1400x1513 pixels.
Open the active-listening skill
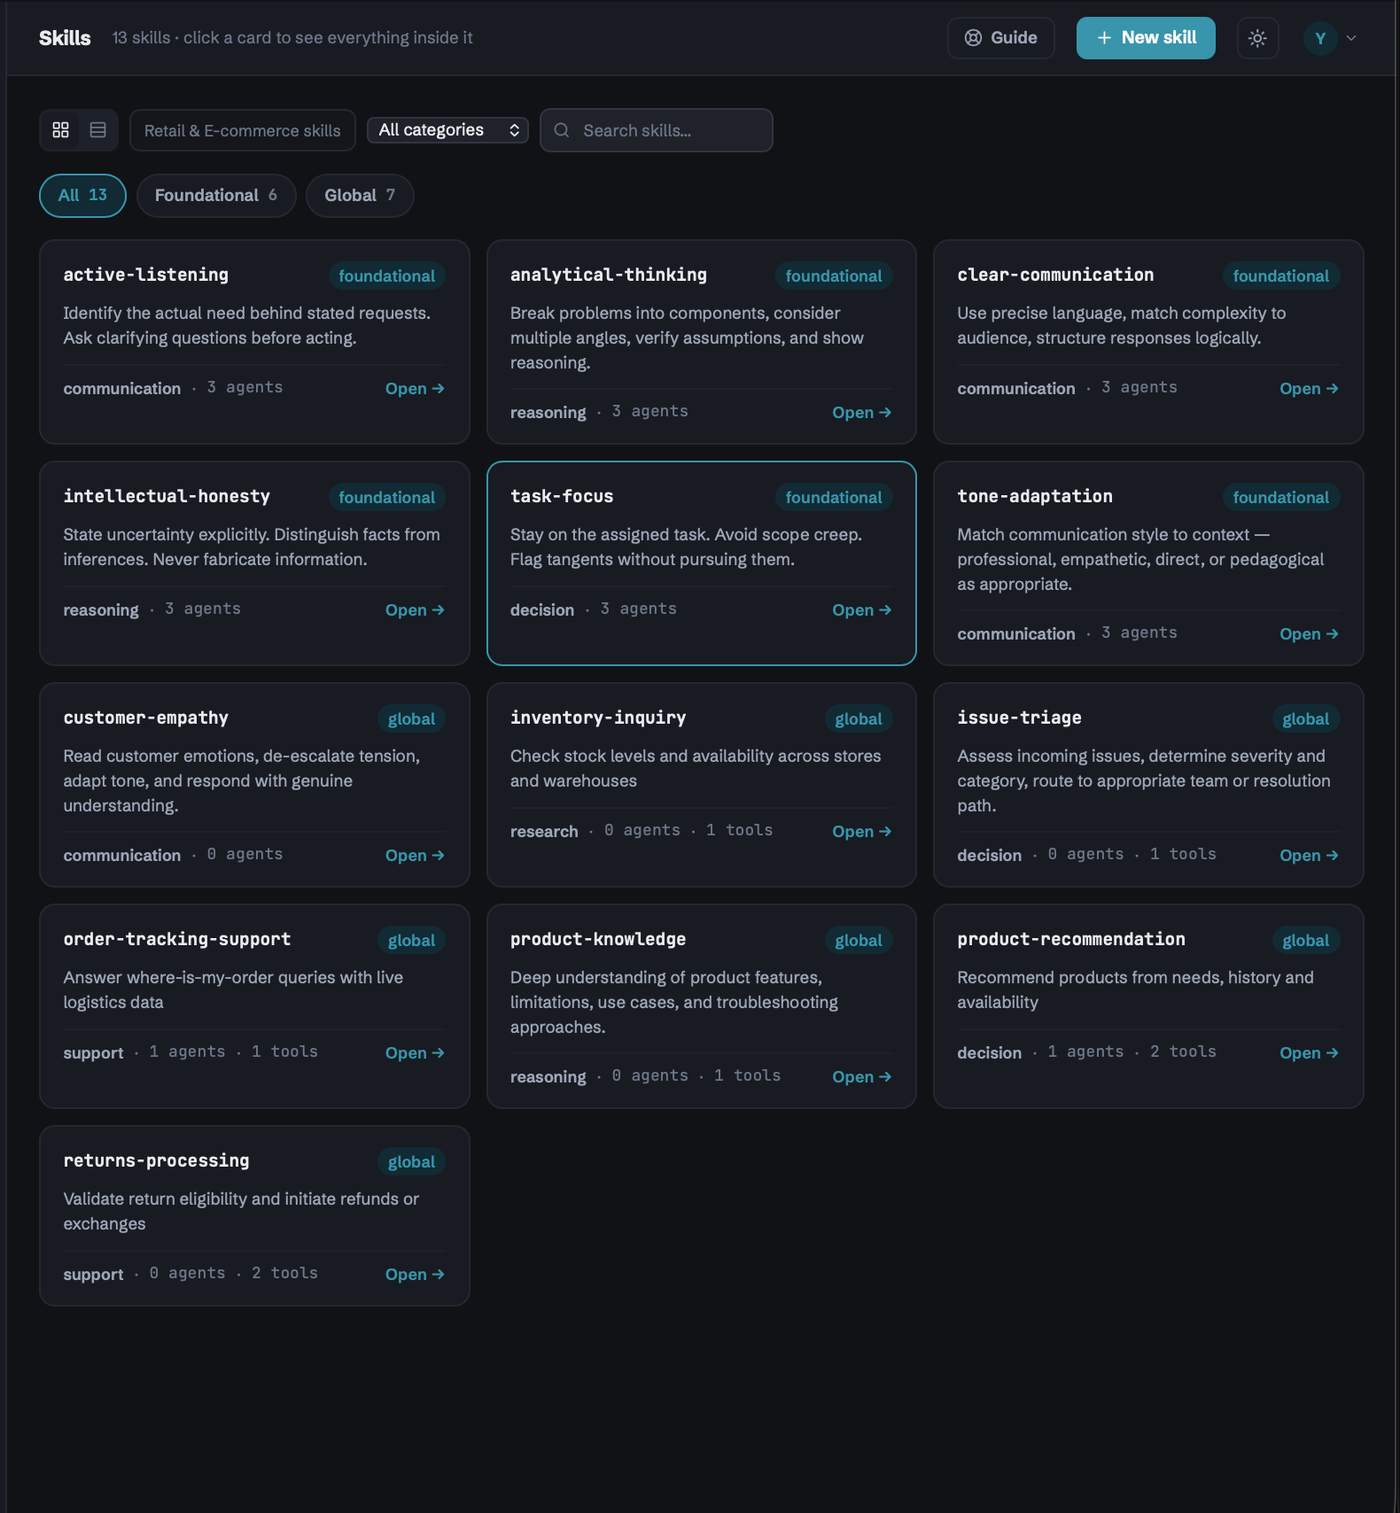[415, 389]
